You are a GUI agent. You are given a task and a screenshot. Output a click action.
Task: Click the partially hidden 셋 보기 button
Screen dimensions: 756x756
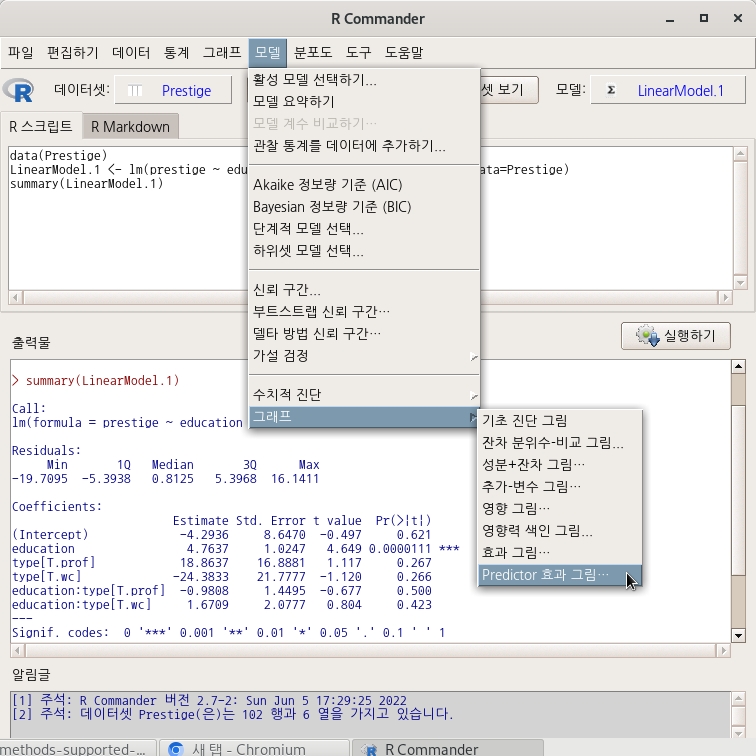(509, 90)
